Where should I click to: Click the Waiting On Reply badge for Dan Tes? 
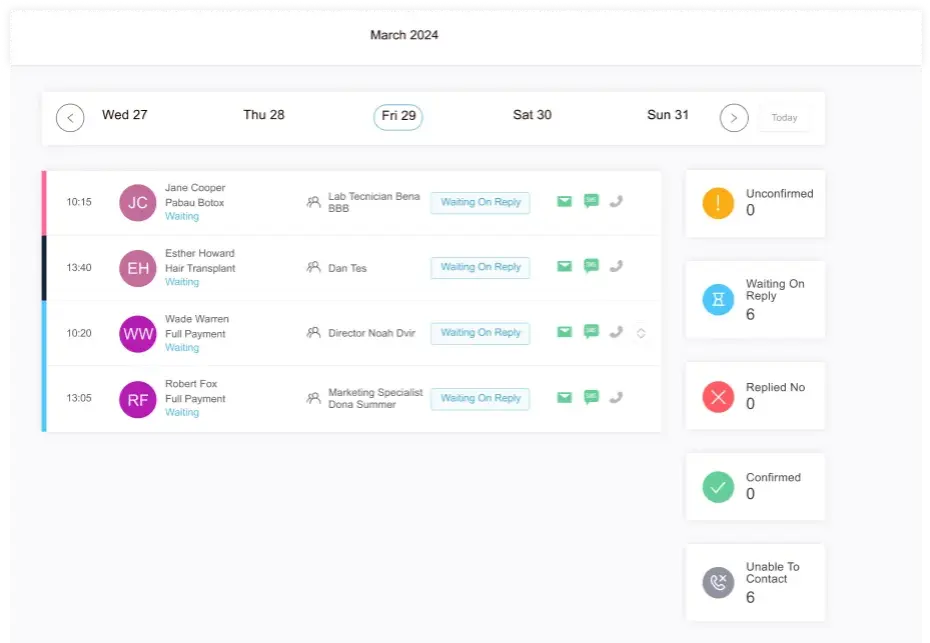tap(480, 267)
